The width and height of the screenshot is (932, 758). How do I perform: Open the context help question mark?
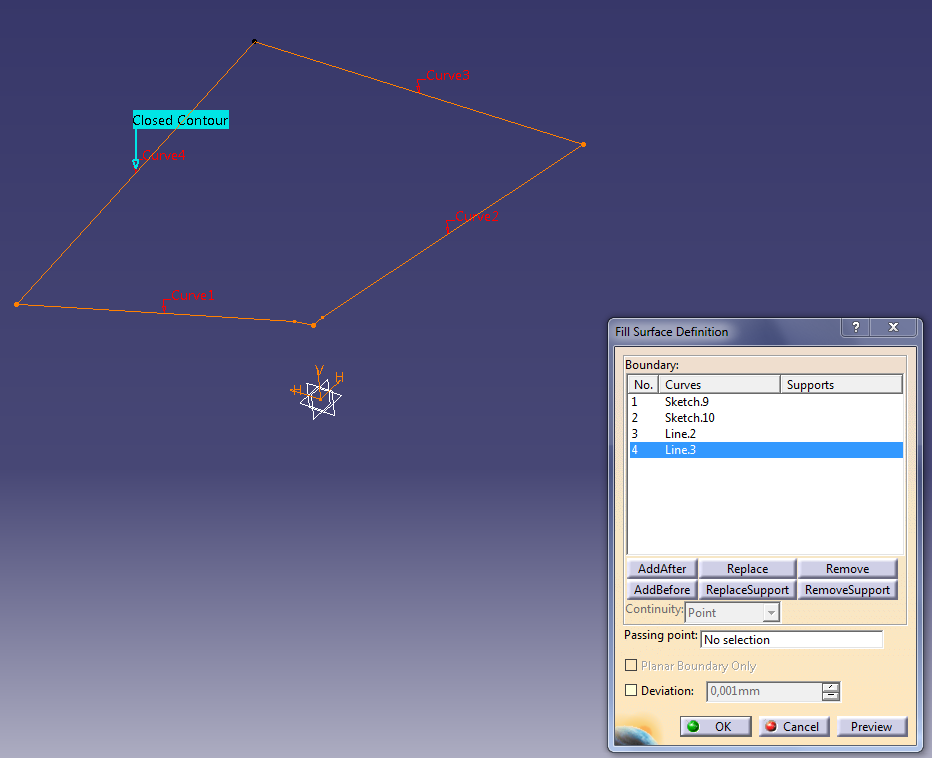tap(855, 327)
